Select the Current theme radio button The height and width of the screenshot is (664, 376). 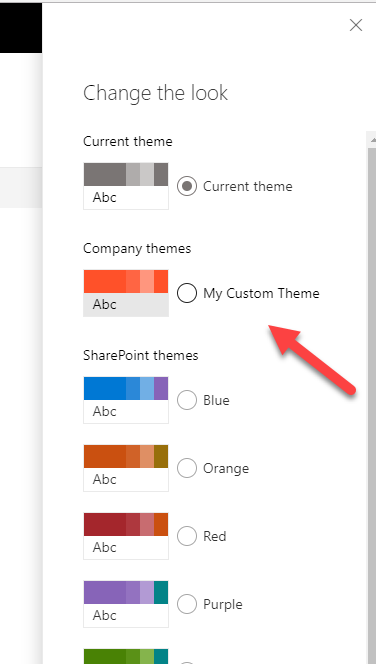coord(187,186)
